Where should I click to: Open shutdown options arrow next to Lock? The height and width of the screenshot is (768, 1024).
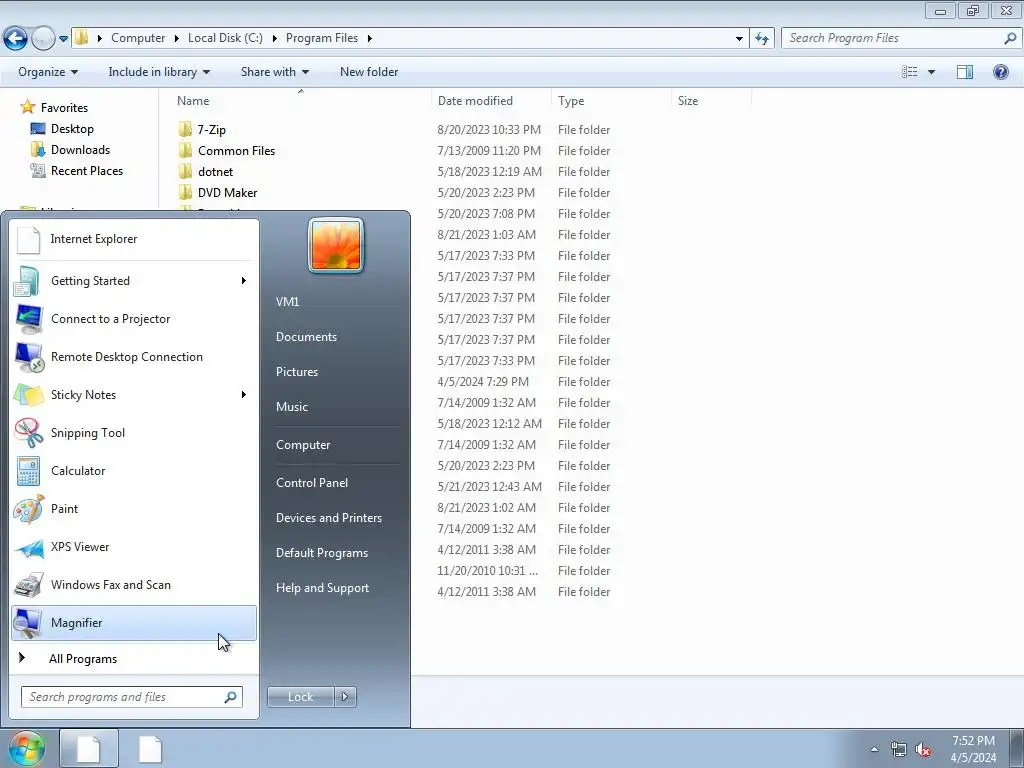[345, 697]
